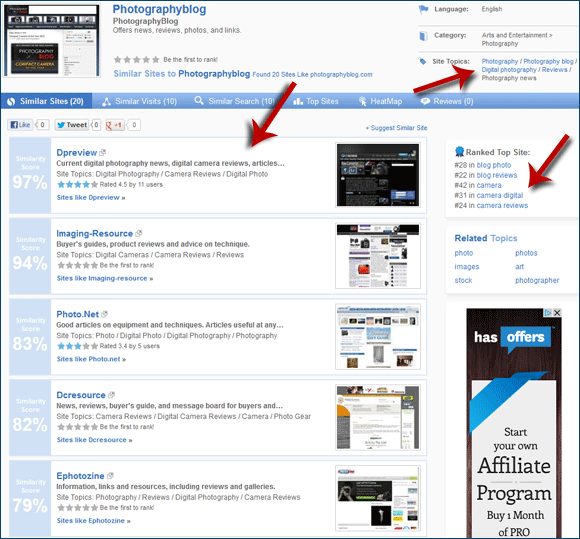The image size is (580, 539).
Task: Open external link icon next to Dpreview
Action: [x=102, y=152]
